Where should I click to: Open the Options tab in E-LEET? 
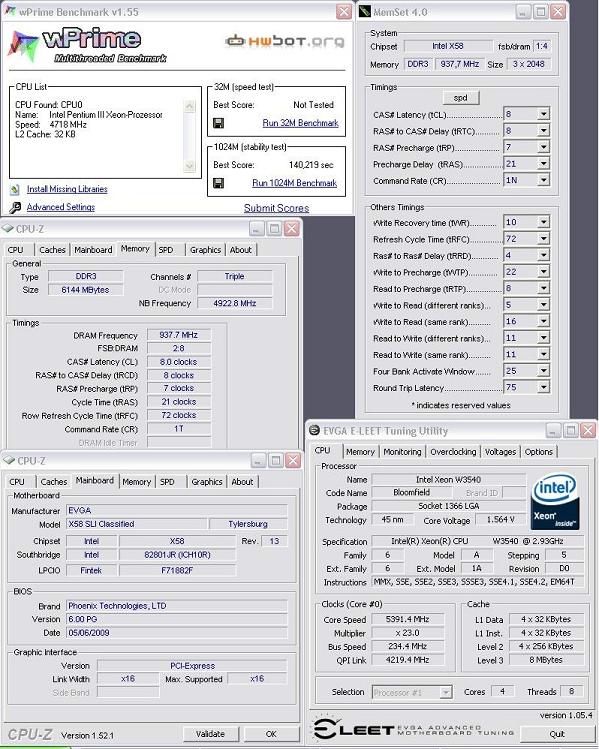pyautogui.click(x=539, y=452)
